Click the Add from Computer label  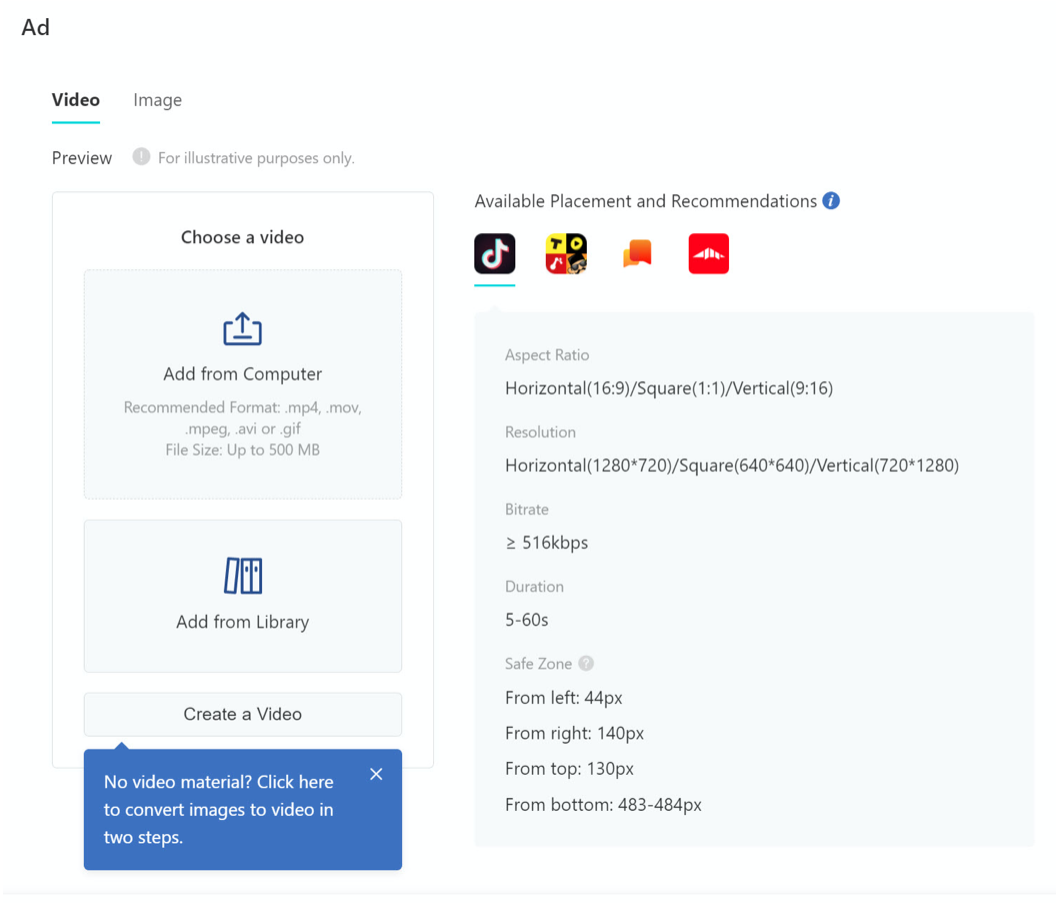tap(242, 374)
